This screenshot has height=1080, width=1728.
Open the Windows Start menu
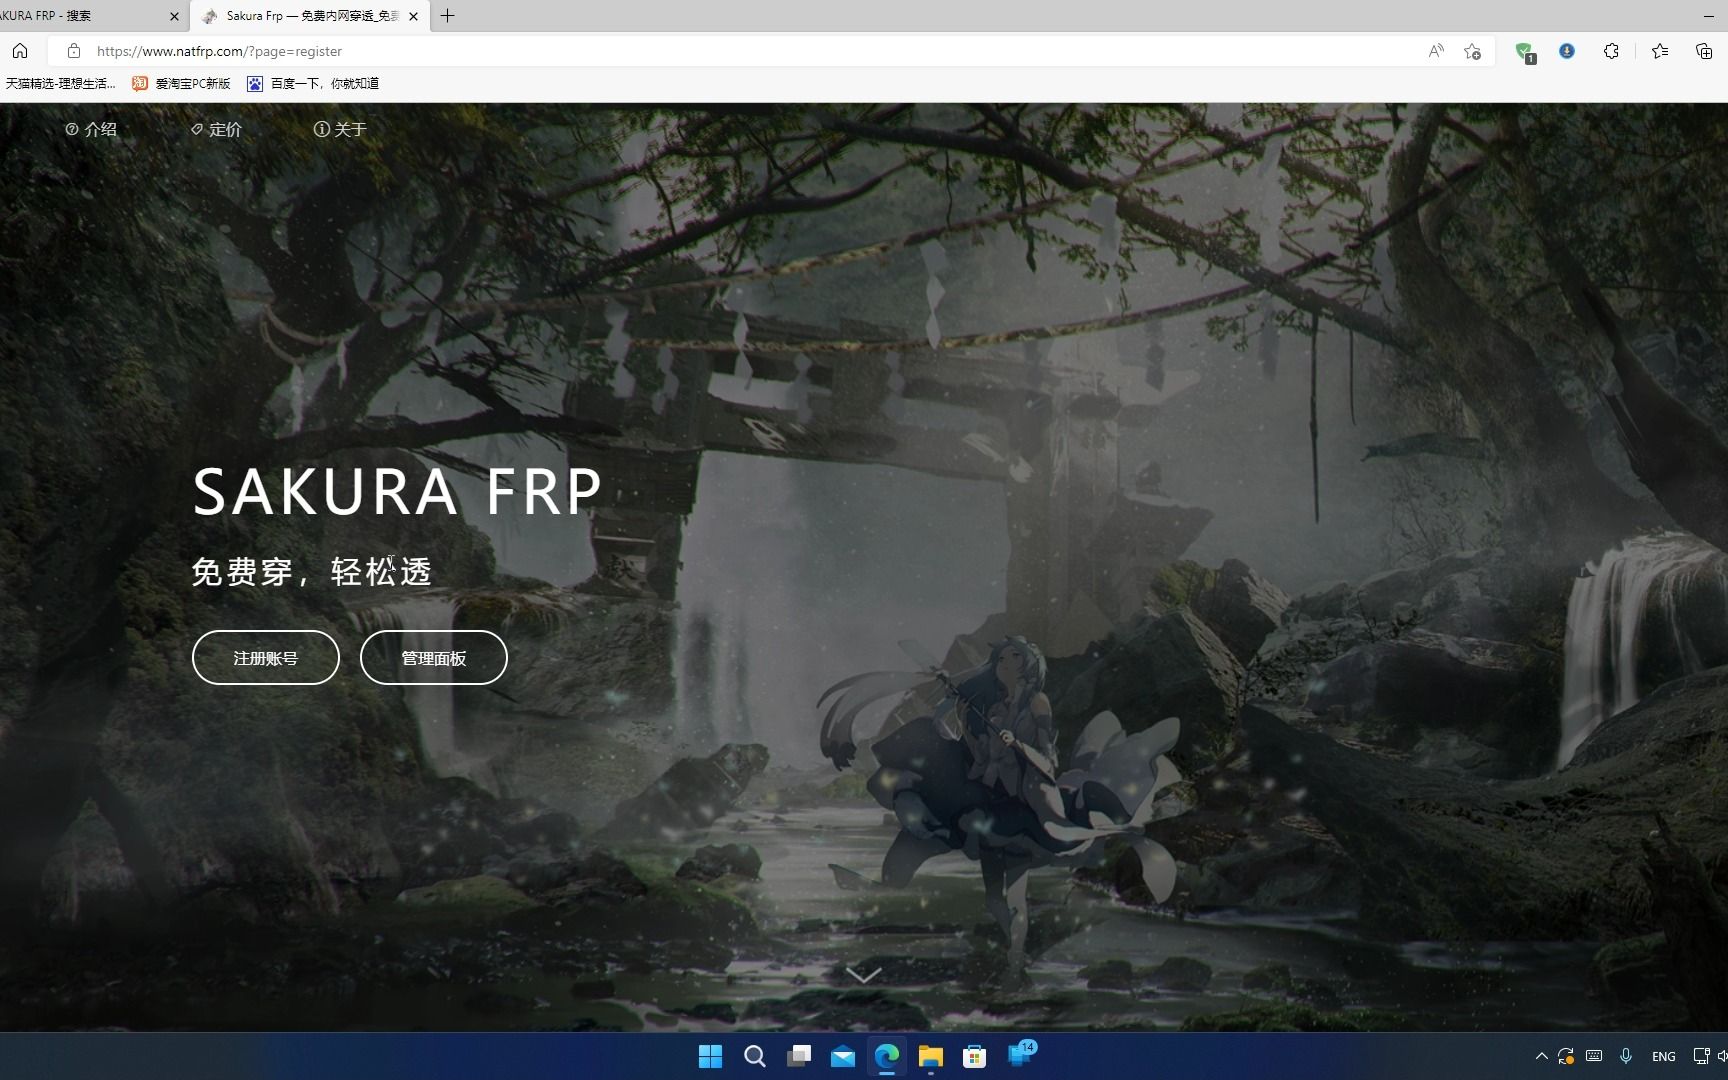click(x=710, y=1056)
